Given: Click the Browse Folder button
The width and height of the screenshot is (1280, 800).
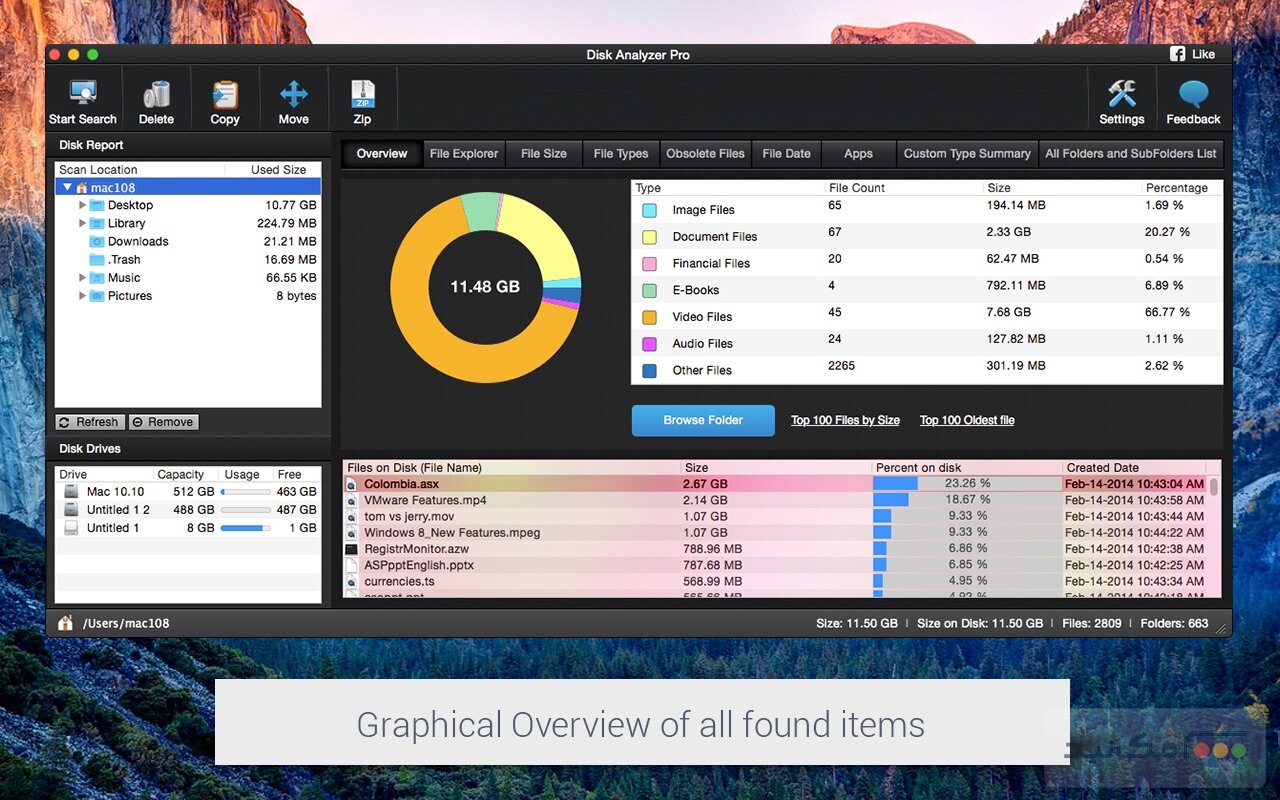Looking at the screenshot, I should 703,420.
